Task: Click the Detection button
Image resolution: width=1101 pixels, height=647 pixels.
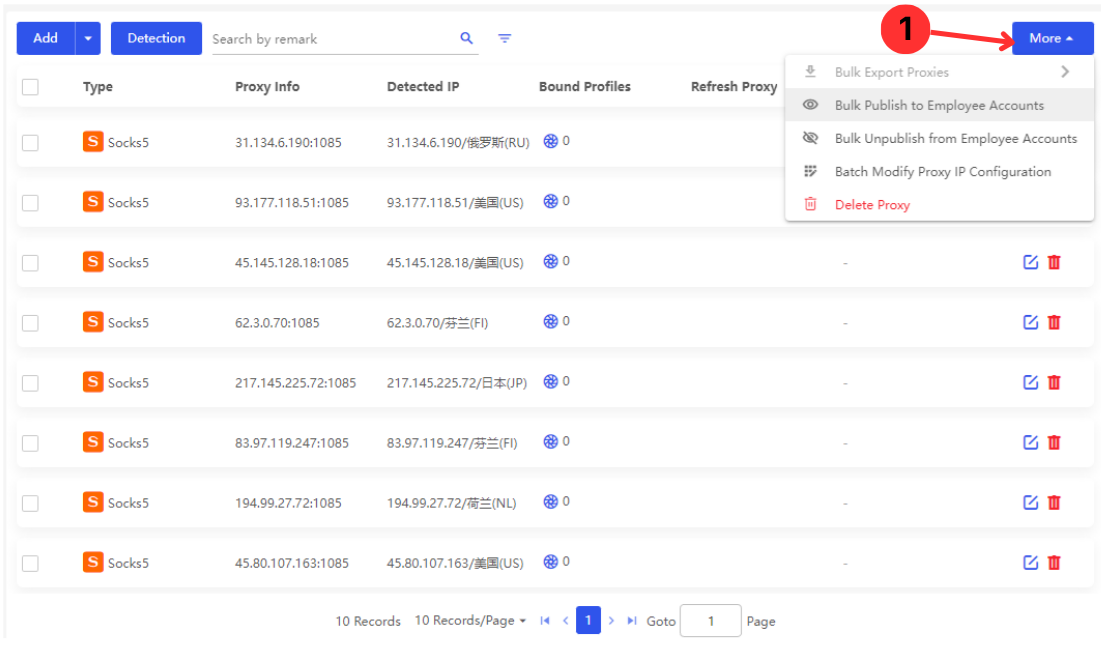Action: click(156, 38)
